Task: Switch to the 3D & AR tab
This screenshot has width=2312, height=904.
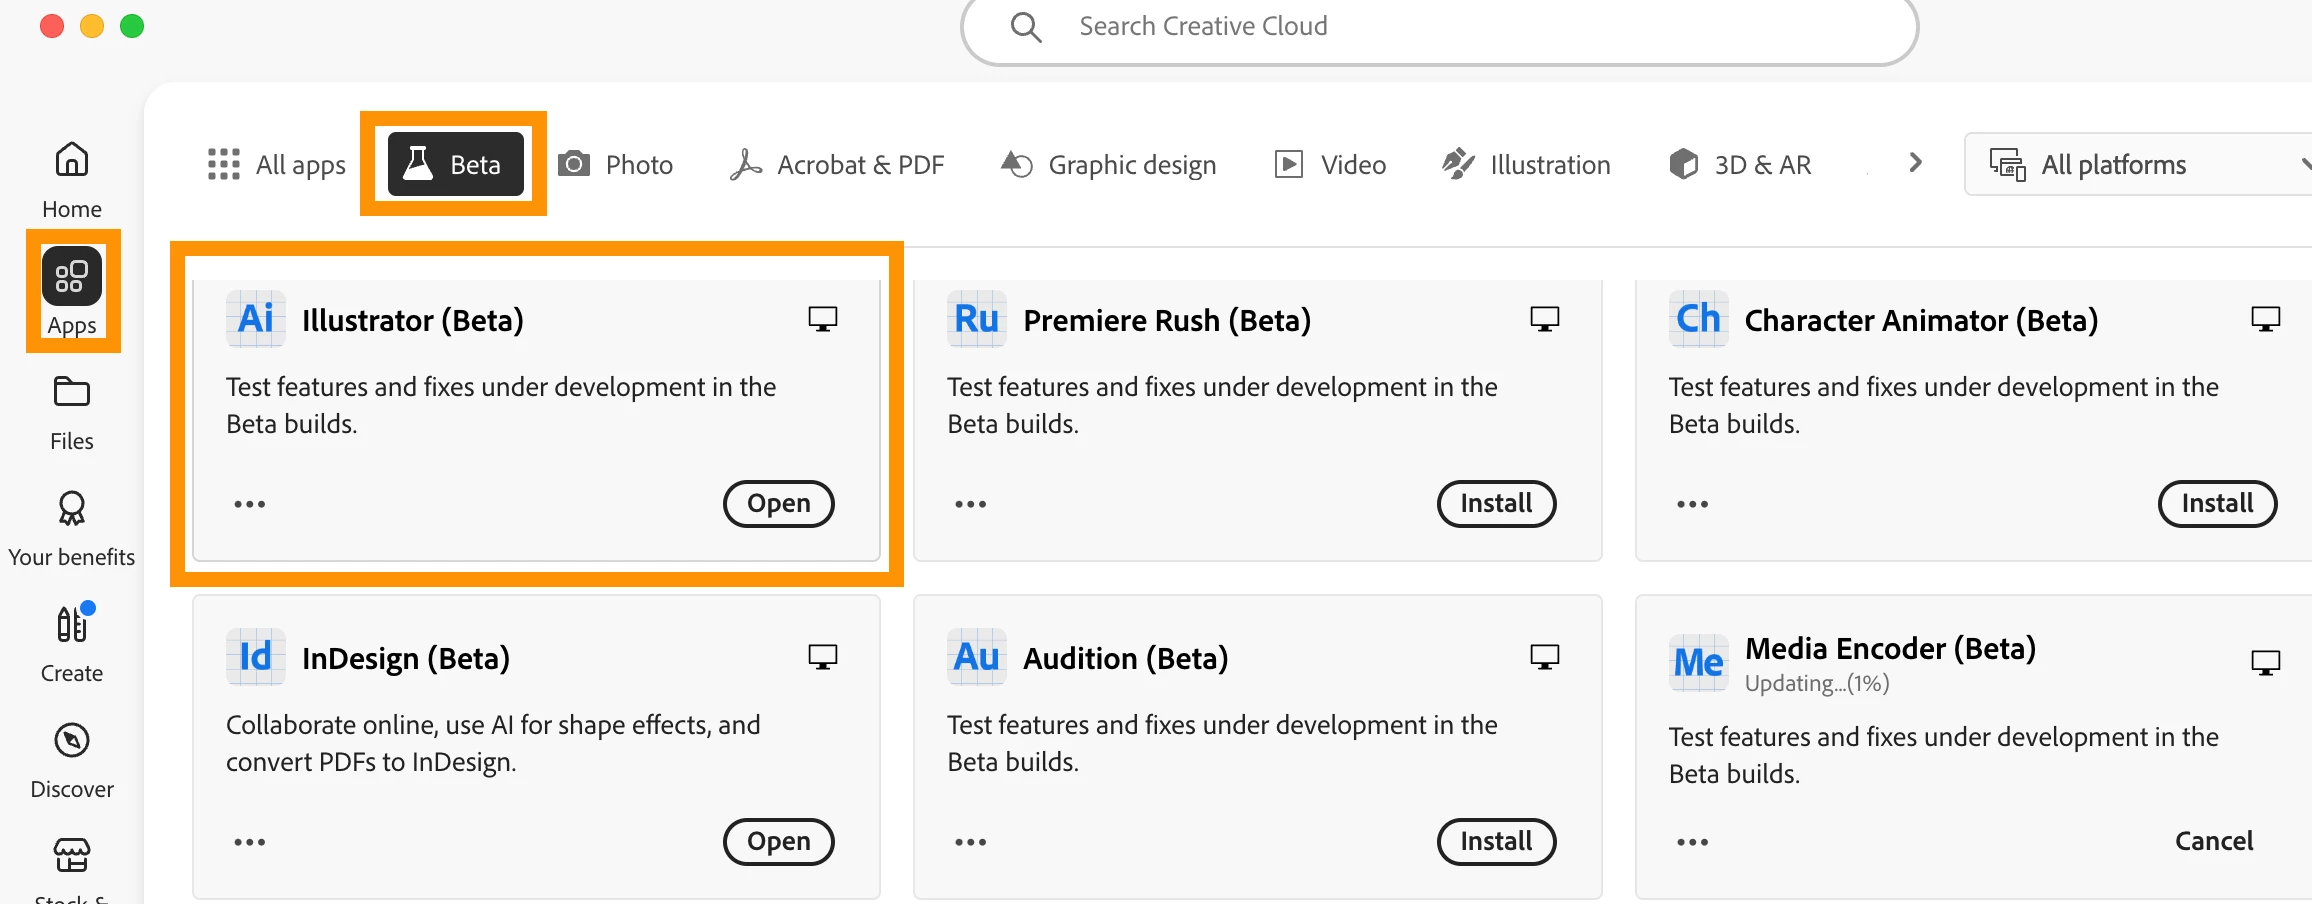Action: tap(1740, 164)
